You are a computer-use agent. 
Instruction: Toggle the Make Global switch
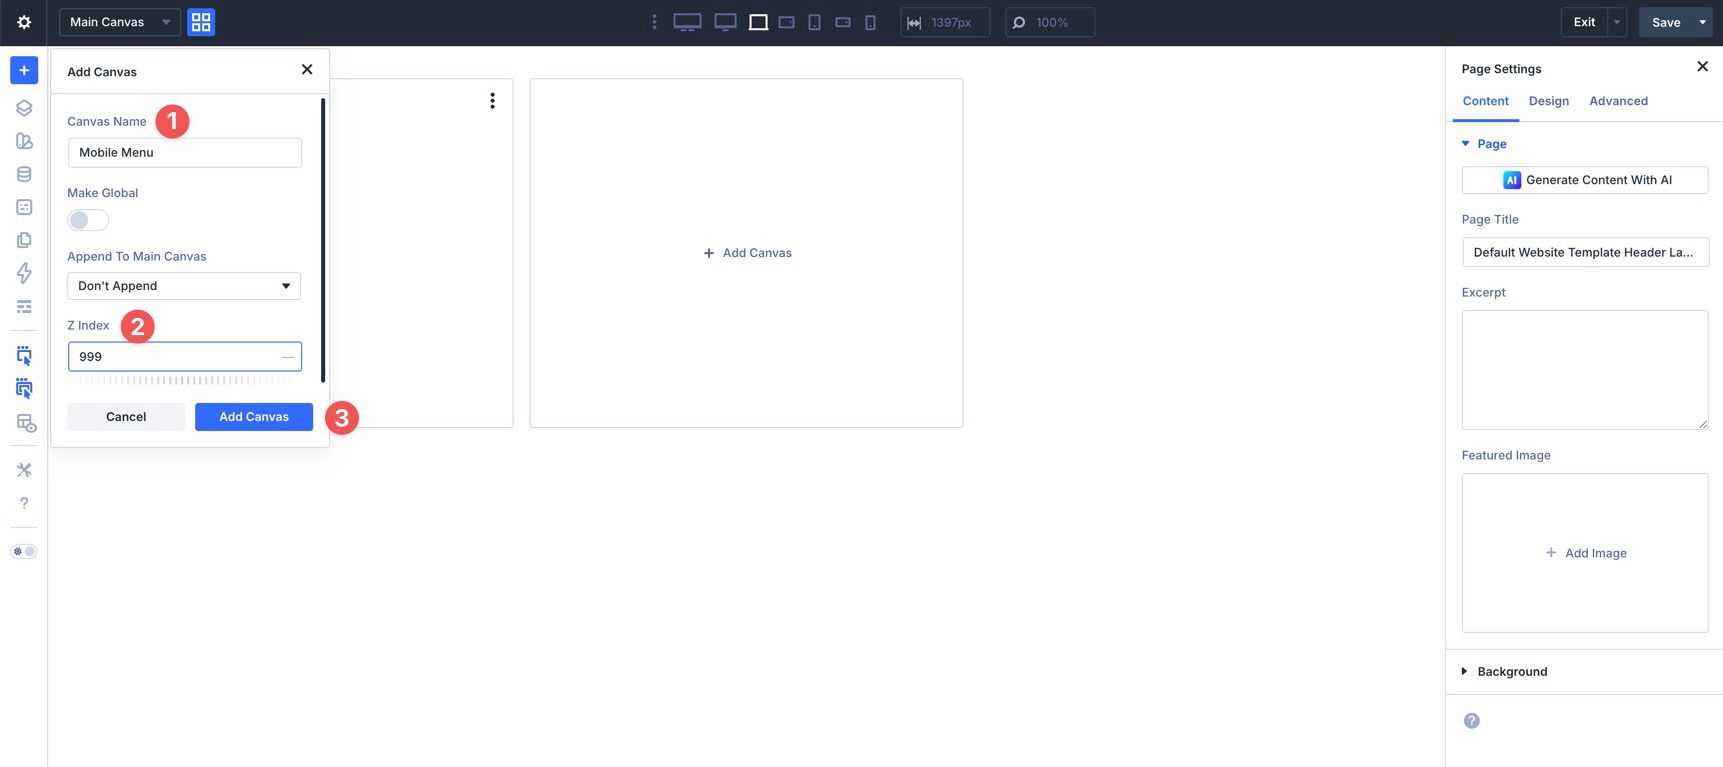tap(88, 220)
